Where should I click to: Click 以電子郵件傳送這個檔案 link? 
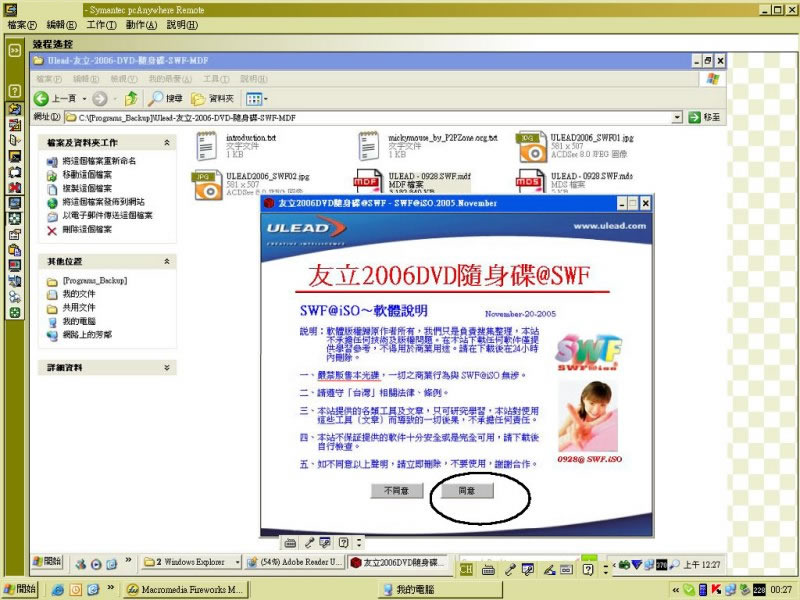point(107,215)
